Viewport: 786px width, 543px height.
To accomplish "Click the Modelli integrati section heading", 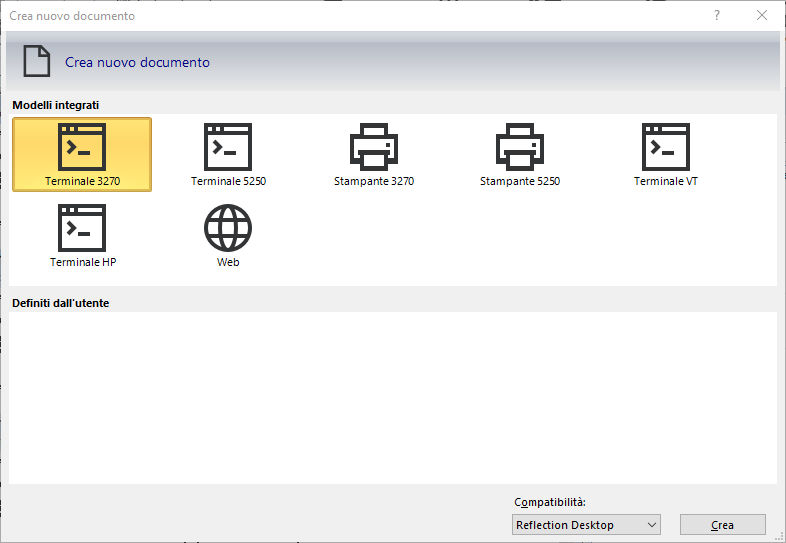I will tap(56, 105).
